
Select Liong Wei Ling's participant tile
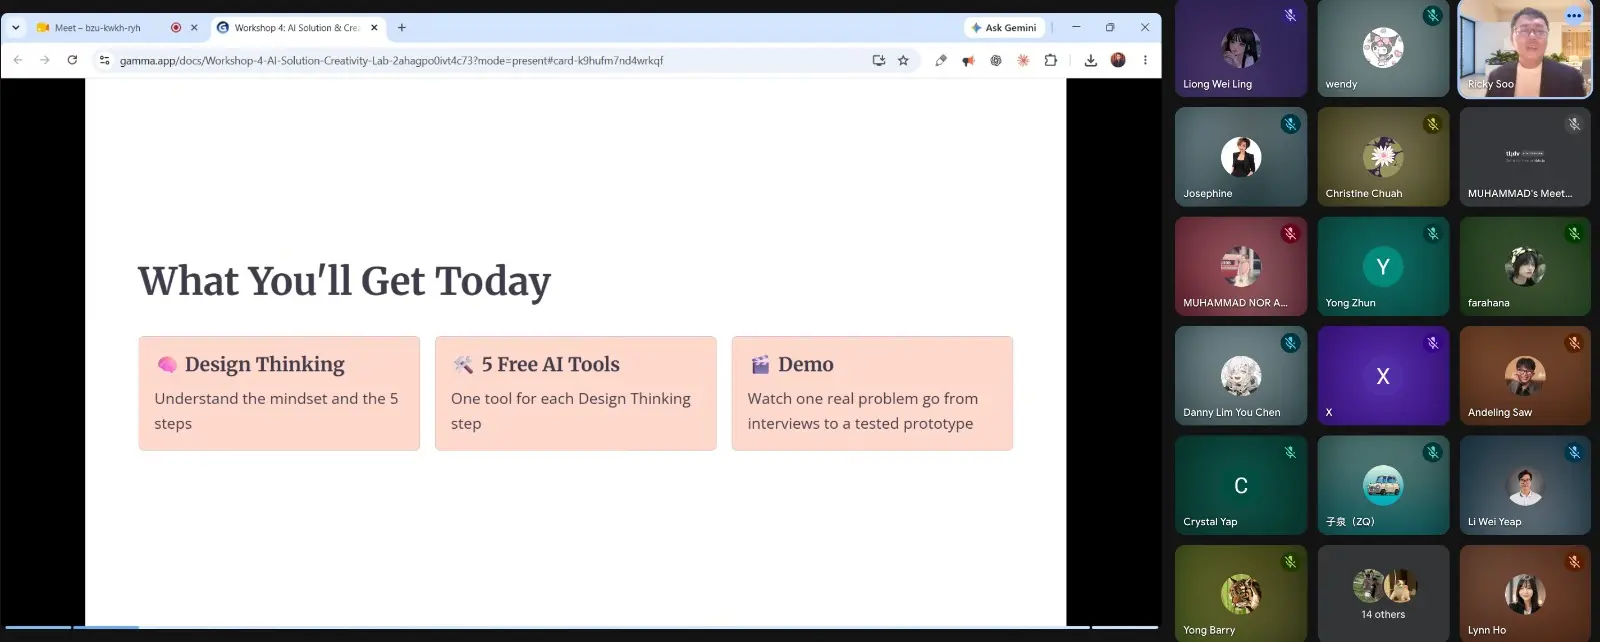tap(1241, 48)
